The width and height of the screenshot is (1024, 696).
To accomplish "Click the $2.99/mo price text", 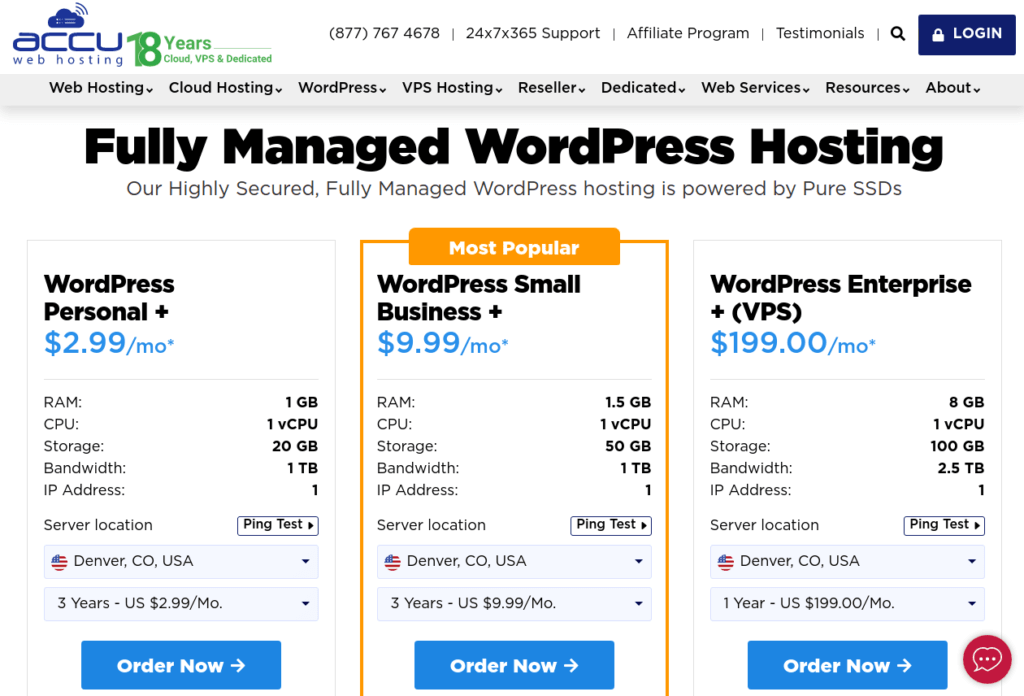I will [109, 343].
